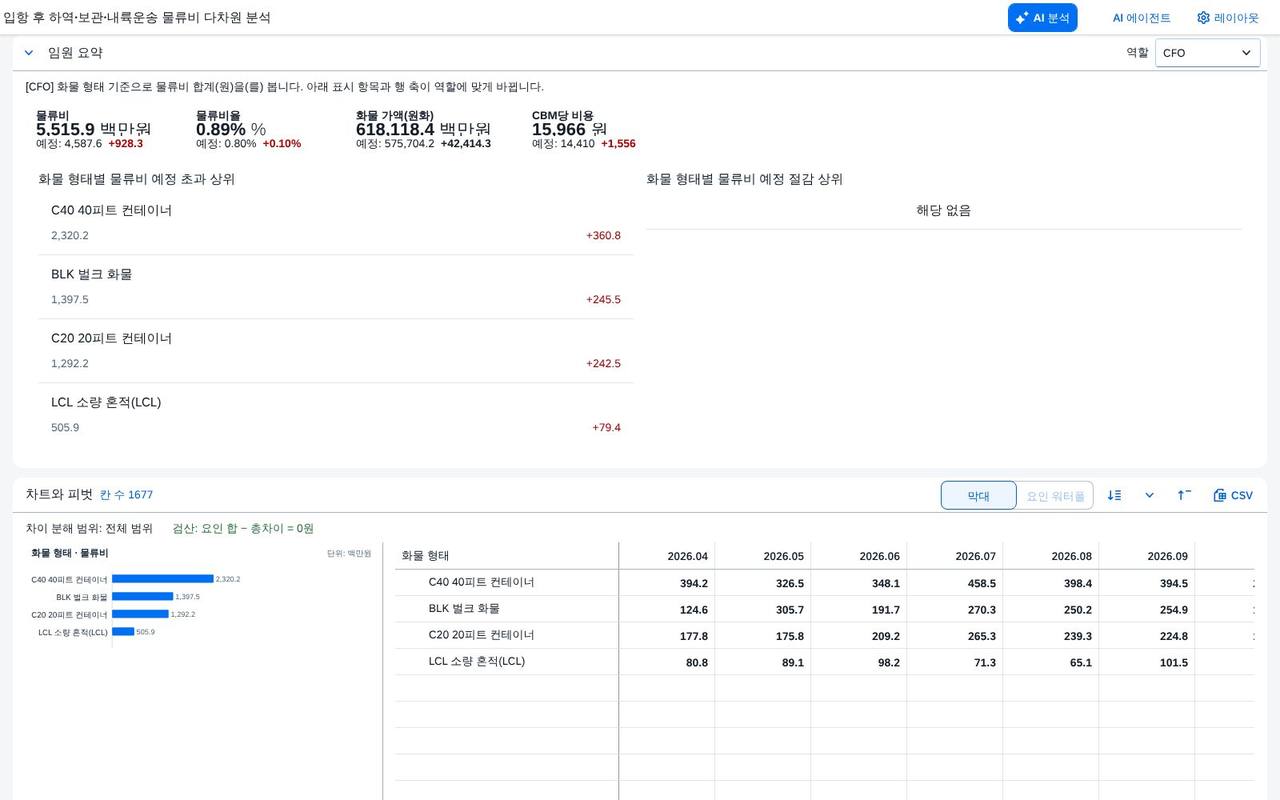The height and width of the screenshot is (800, 1280).
Task: Open the AI 에이전트 panel
Action: 1141,18
